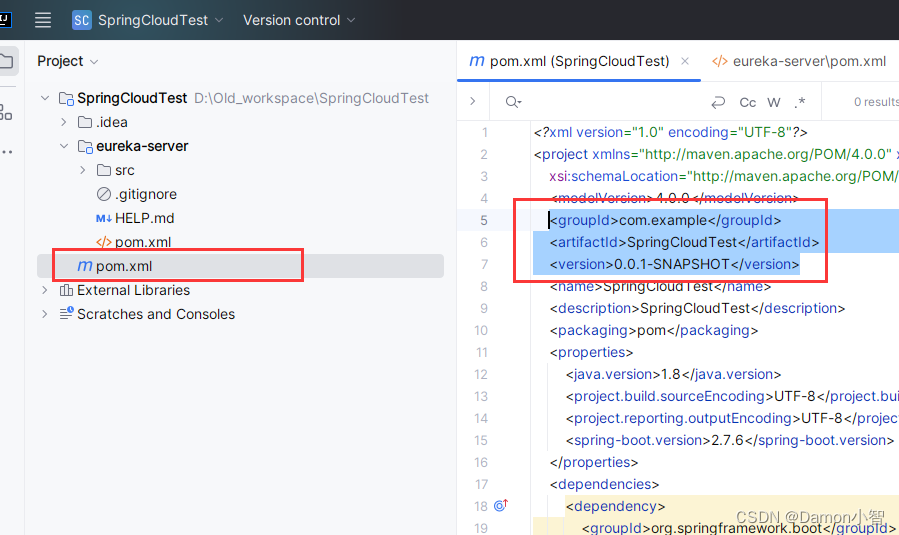Click the new line icon in search field
The width and height of the screenshot is (899, 535).
point(718,102)
